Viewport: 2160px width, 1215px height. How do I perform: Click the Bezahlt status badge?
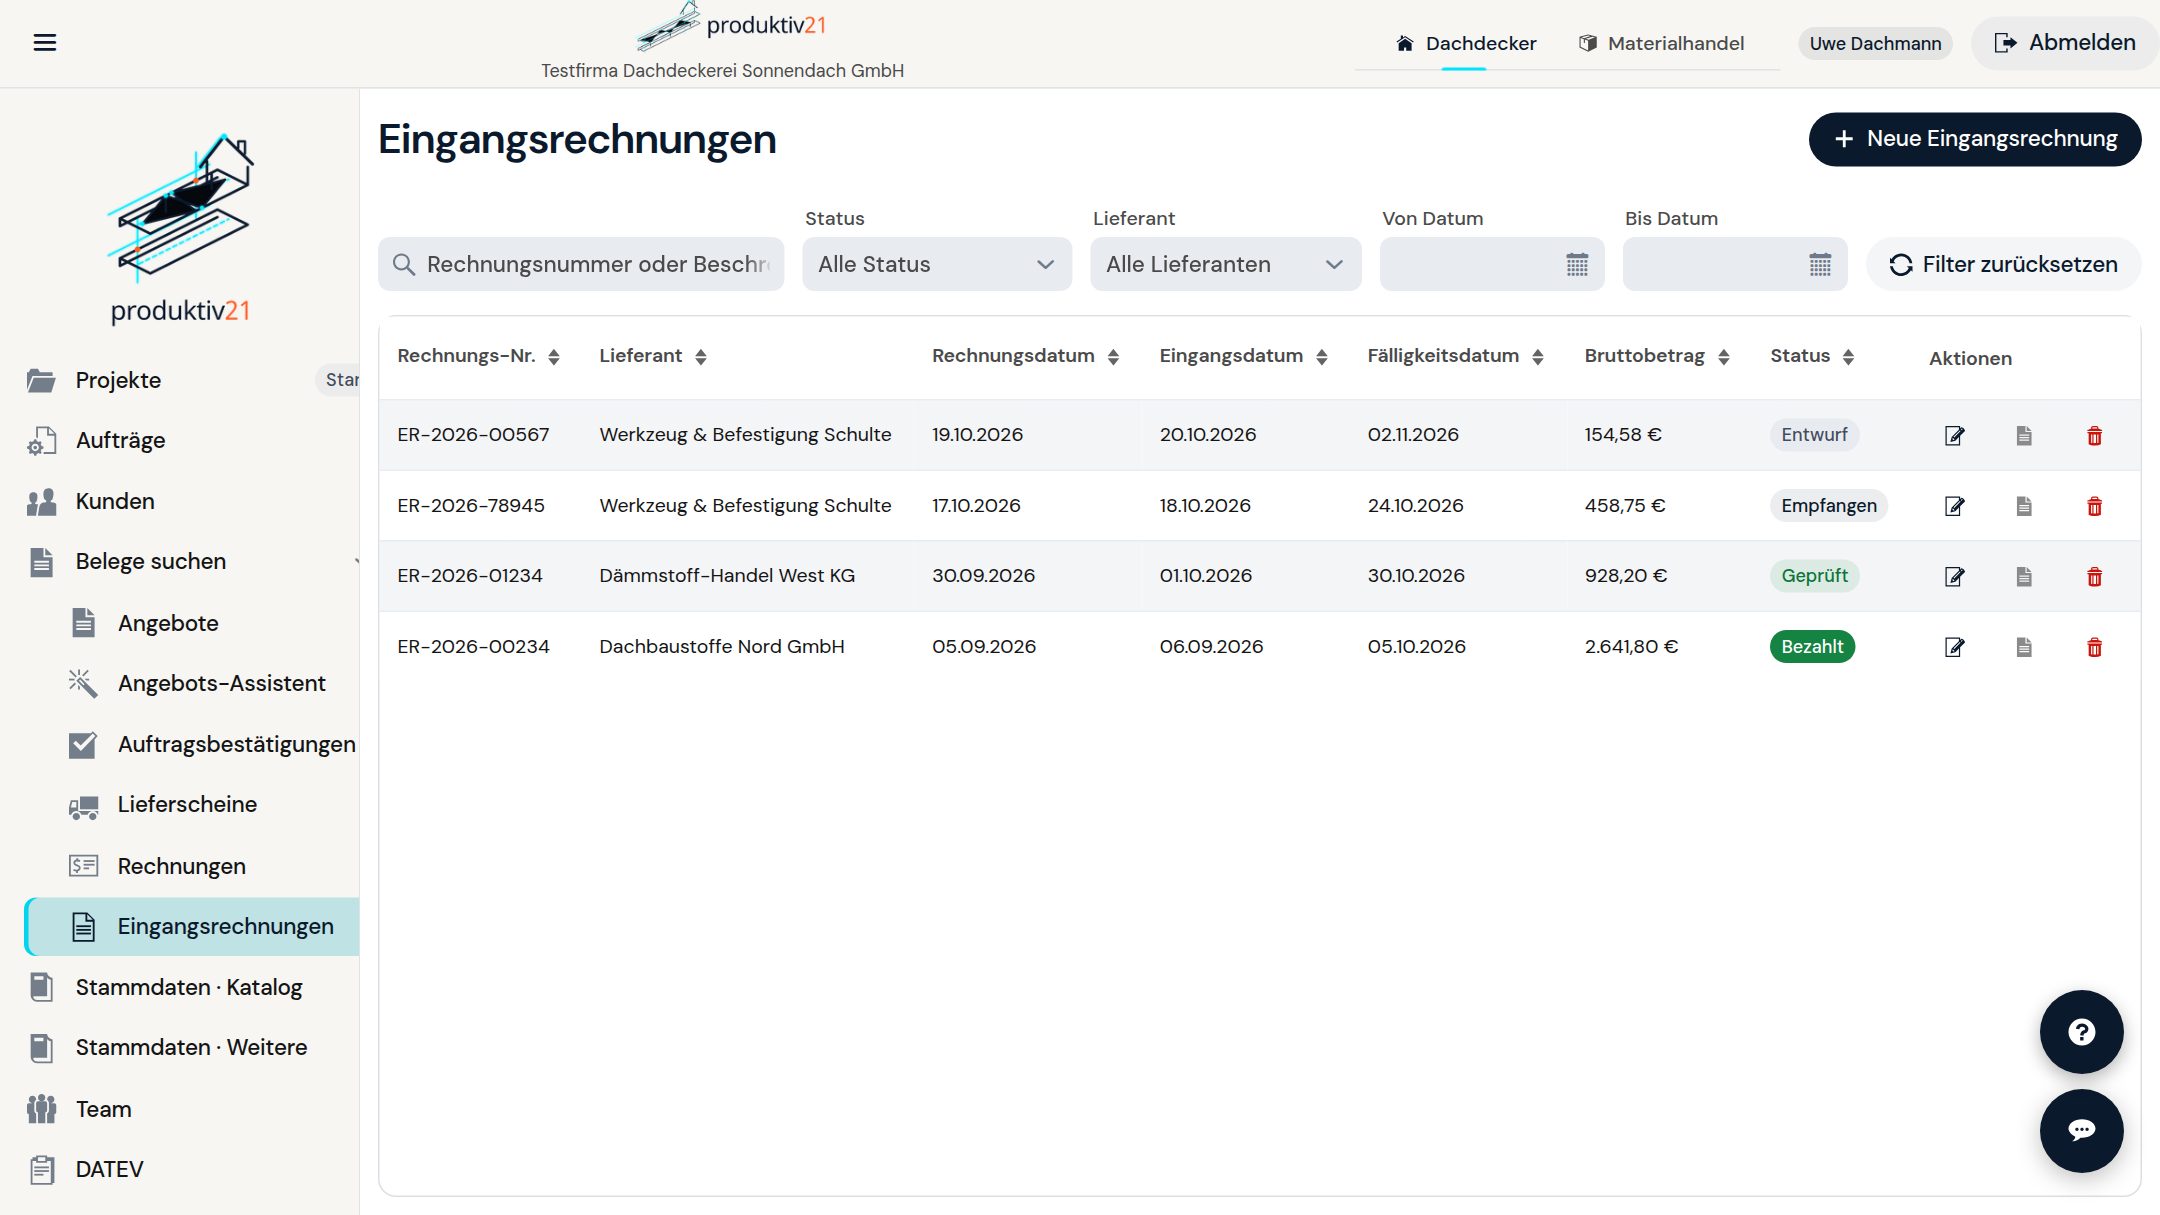point(1812,647)
